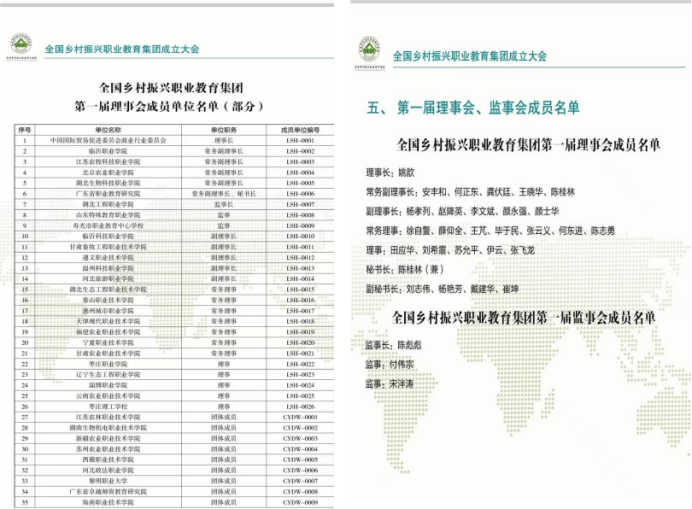Select the cell '广东省职业教育研究院'
This screenshot has height=509, width=692.
pos(108,193)
